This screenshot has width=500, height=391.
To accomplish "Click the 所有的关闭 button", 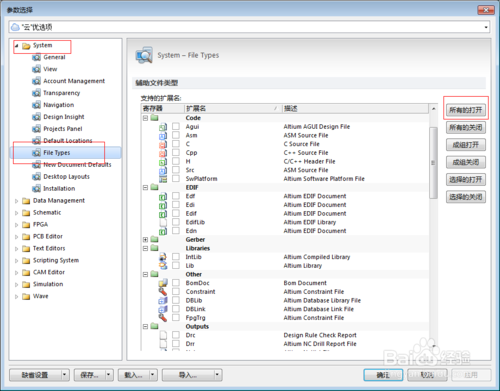I will tap(466, 127).
